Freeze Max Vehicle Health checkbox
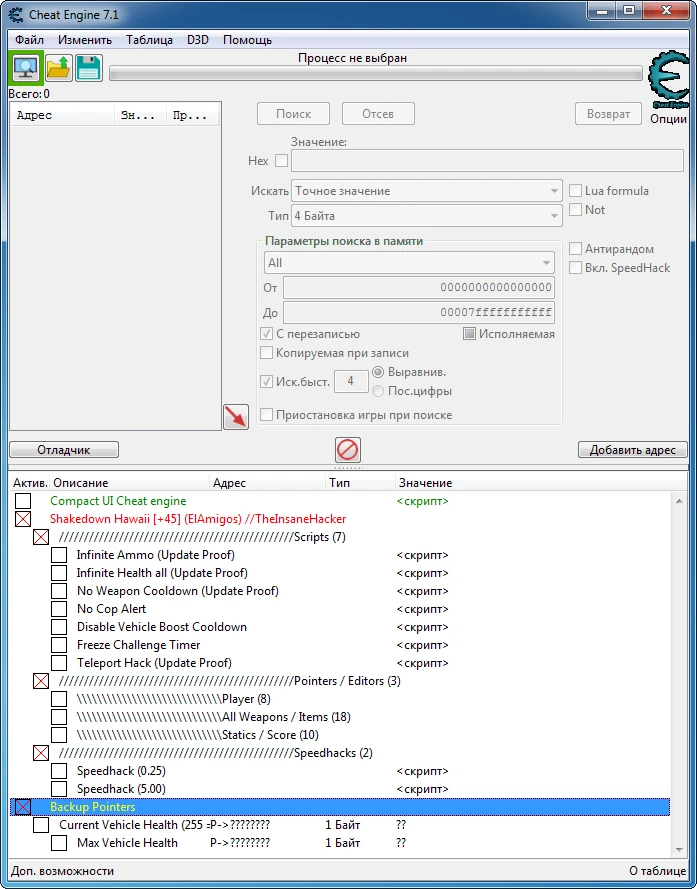Screen dimensions: 697x889 coord(59,843)
